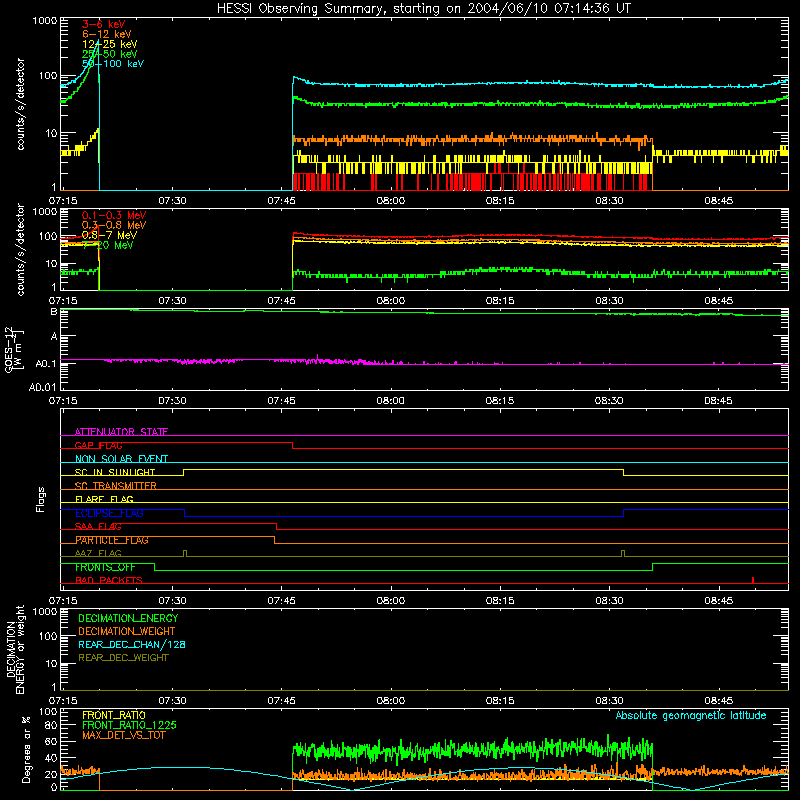800x800 pixels.
Task: Click the first A4Z_FLAG pulse marker
Action: 185,554
